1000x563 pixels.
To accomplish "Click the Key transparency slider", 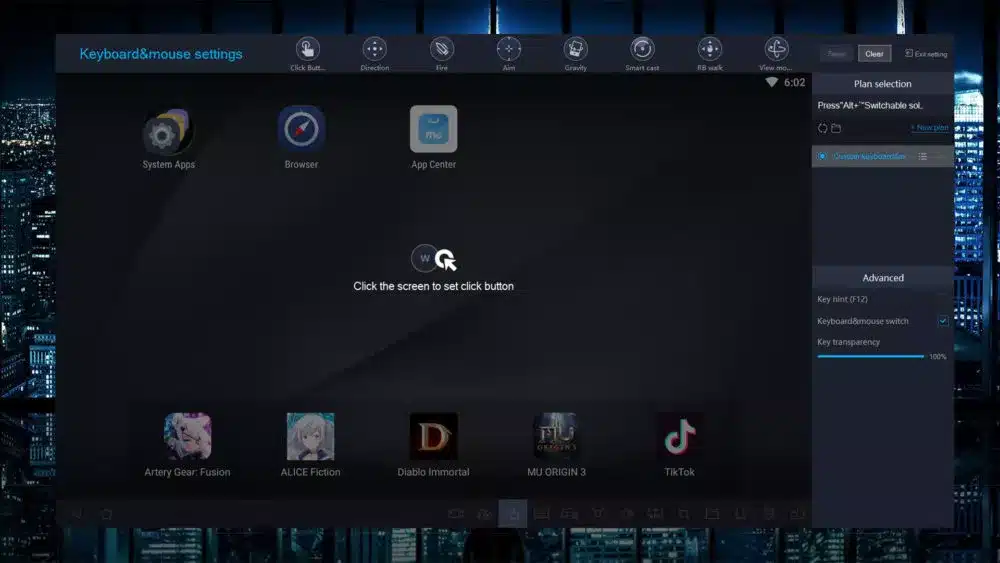I will (x=871, y=356).
